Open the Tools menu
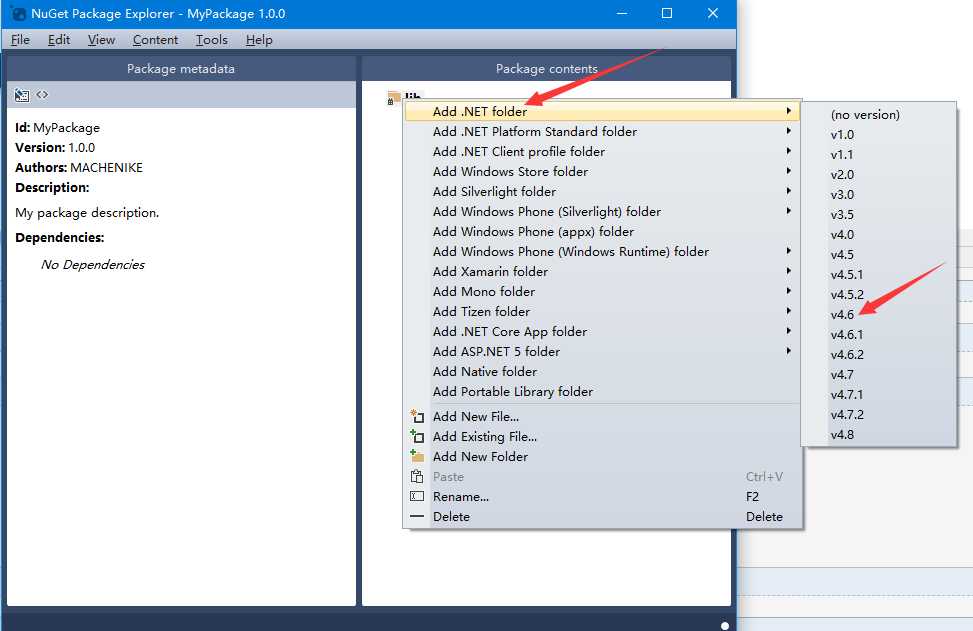Screen dimensions: 973x631 212,40
